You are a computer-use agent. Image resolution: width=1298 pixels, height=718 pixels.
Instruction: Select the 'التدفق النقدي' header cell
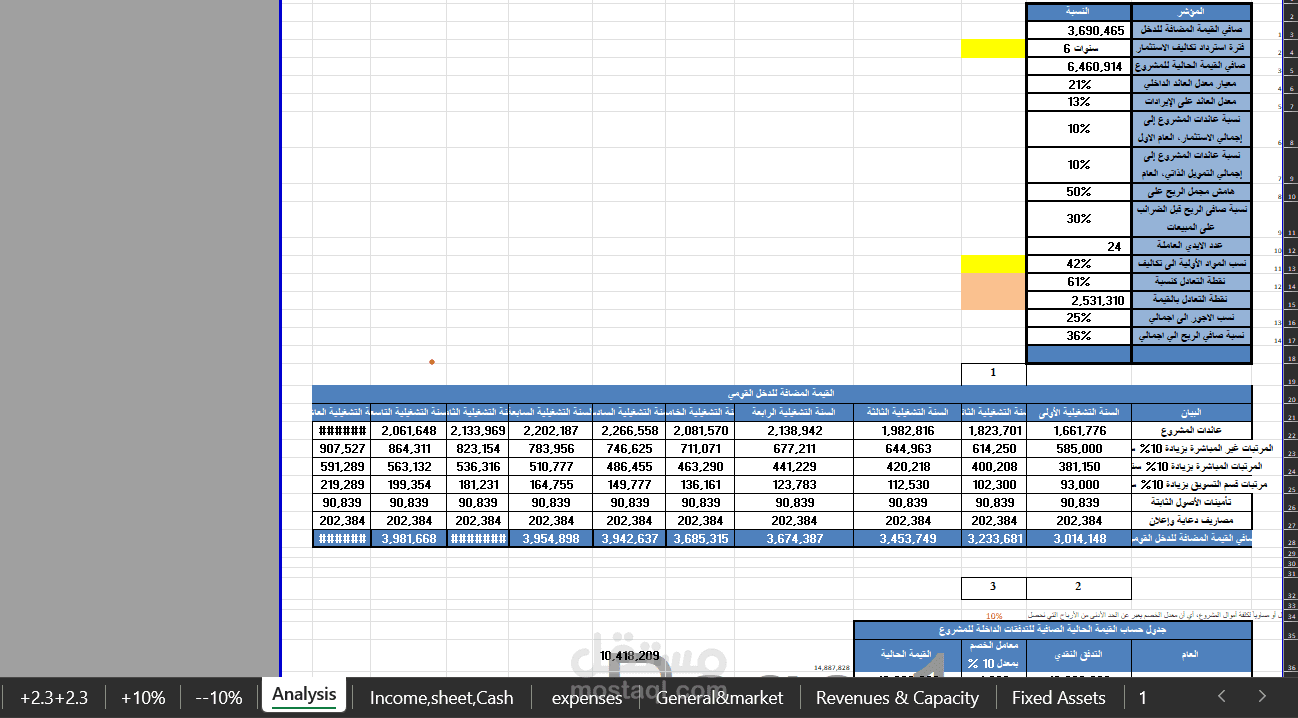1079,655
